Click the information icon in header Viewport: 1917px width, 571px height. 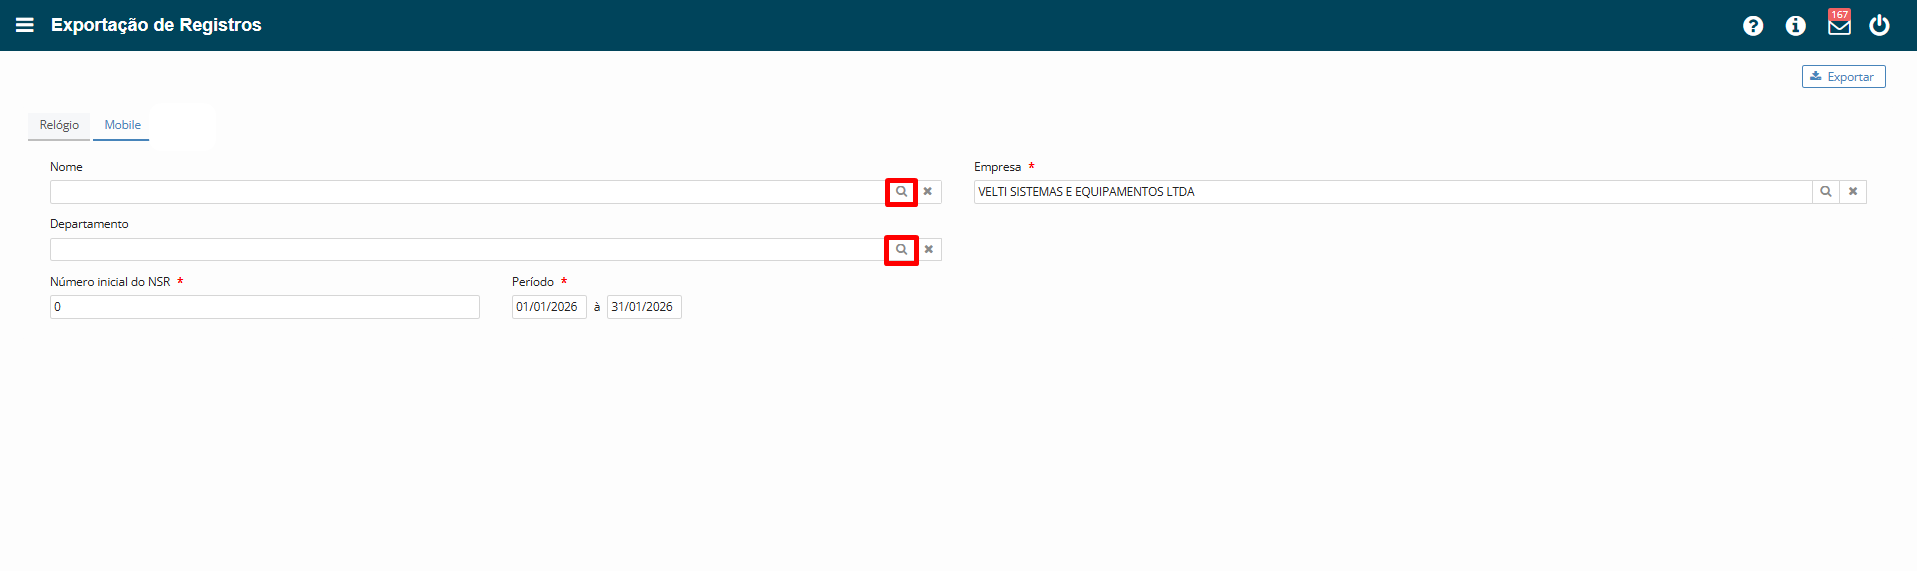pyautogui.click(x=1796, y=26)
